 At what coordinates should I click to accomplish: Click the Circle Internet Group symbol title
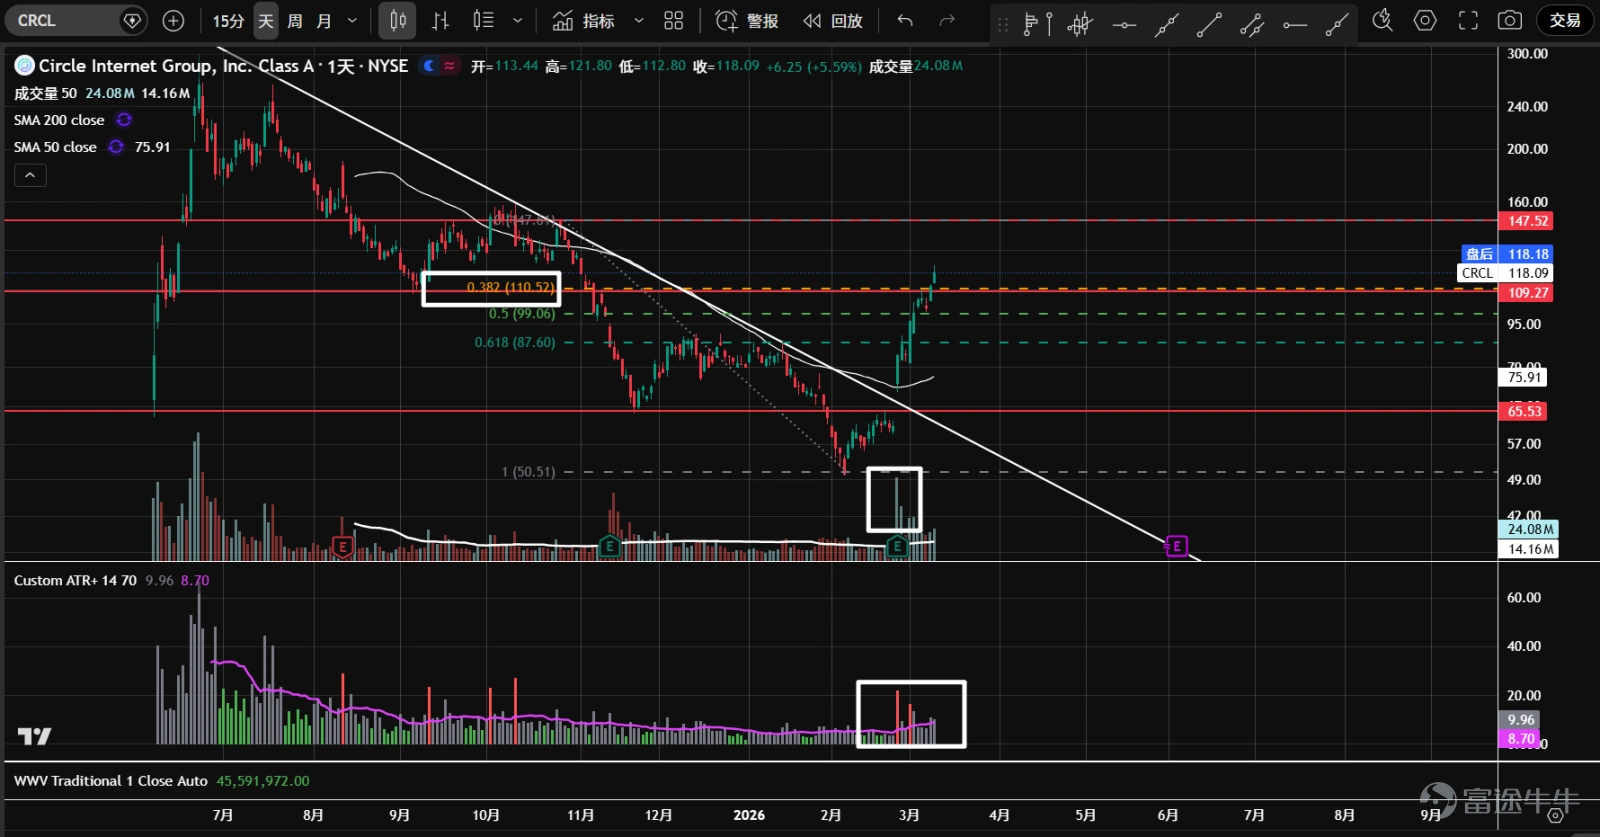pyautogui.click(x=223, y=66)
